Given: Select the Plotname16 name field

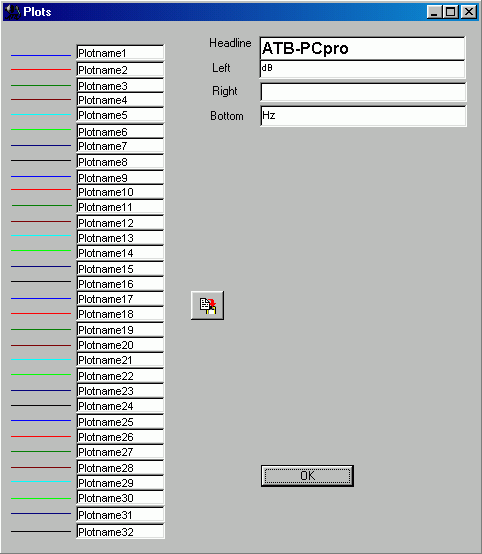Looking at the screenshot, I should [120, 284].
